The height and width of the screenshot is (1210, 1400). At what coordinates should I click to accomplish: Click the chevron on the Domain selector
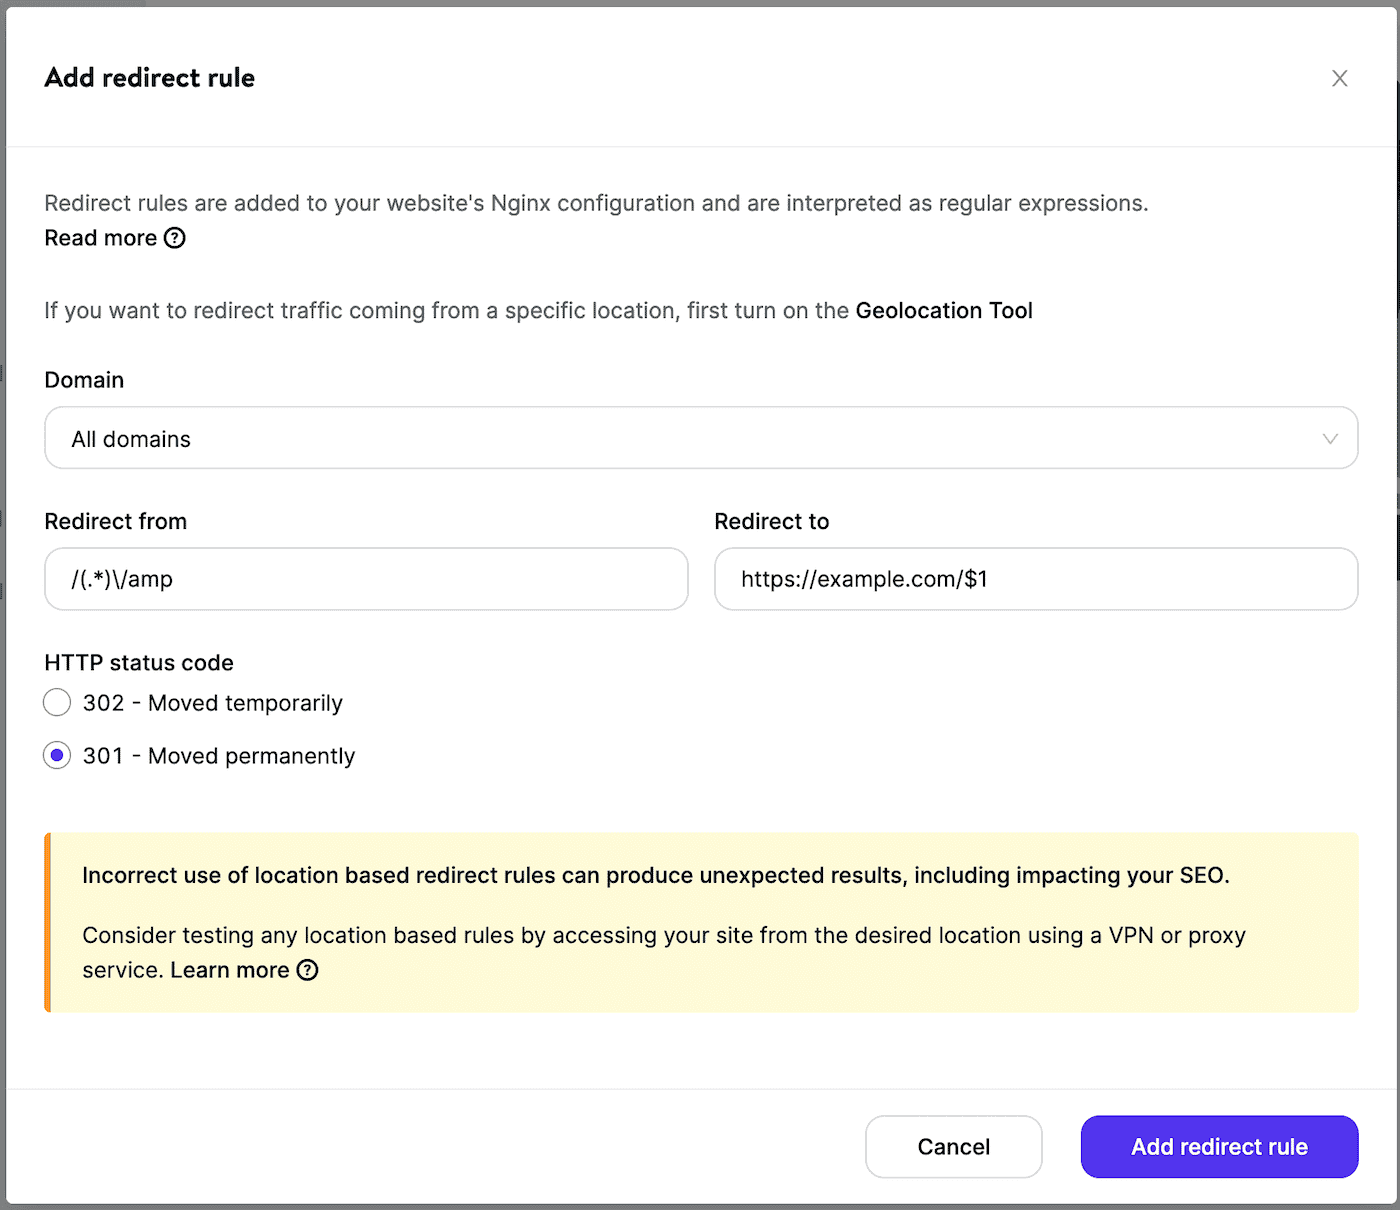click(x=1330, y=438)
